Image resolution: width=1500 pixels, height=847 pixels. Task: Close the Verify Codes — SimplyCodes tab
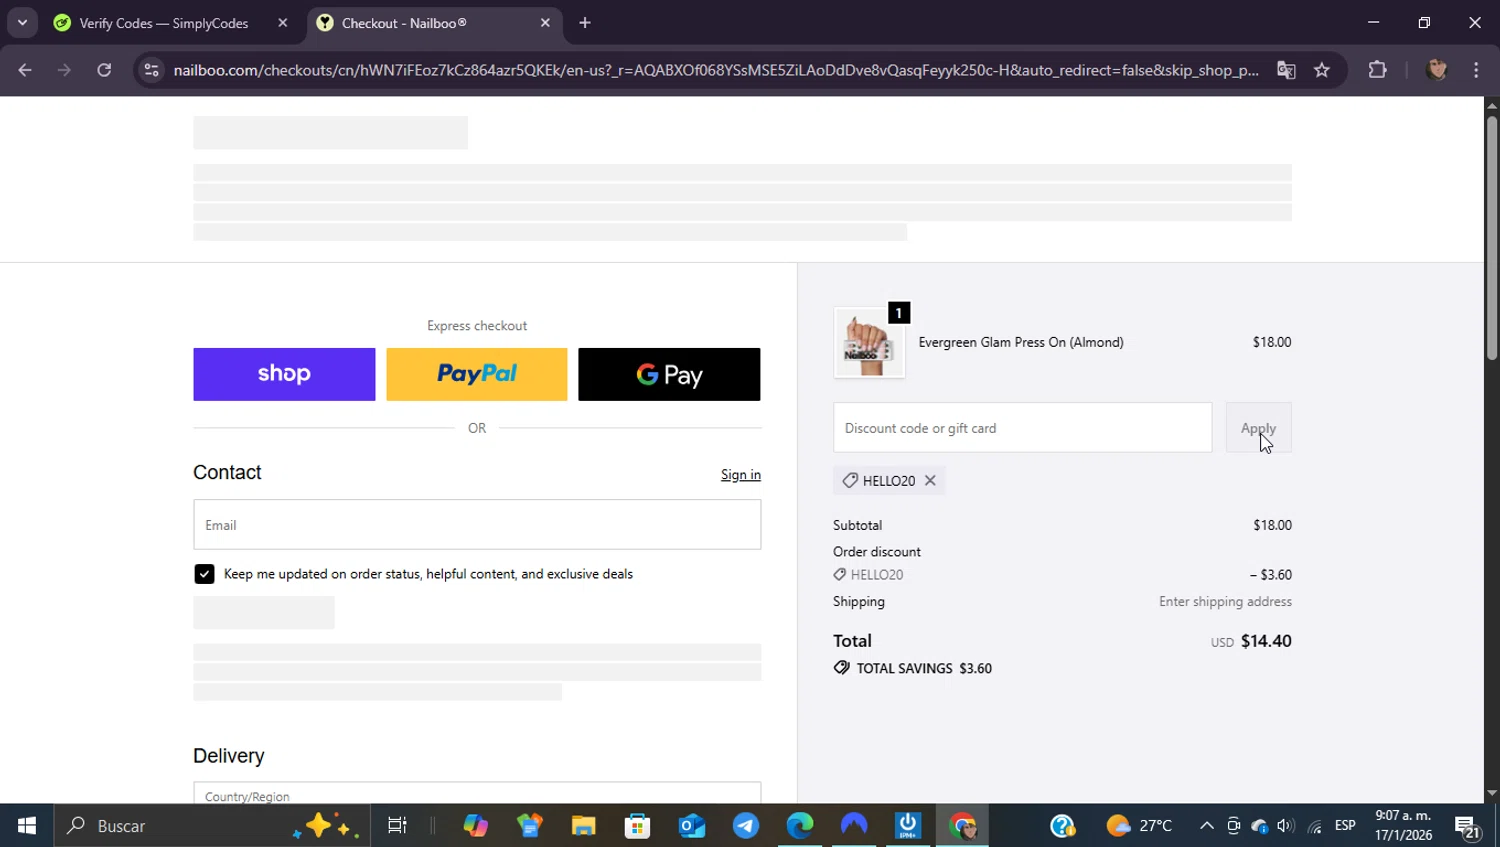pos(282,23)
